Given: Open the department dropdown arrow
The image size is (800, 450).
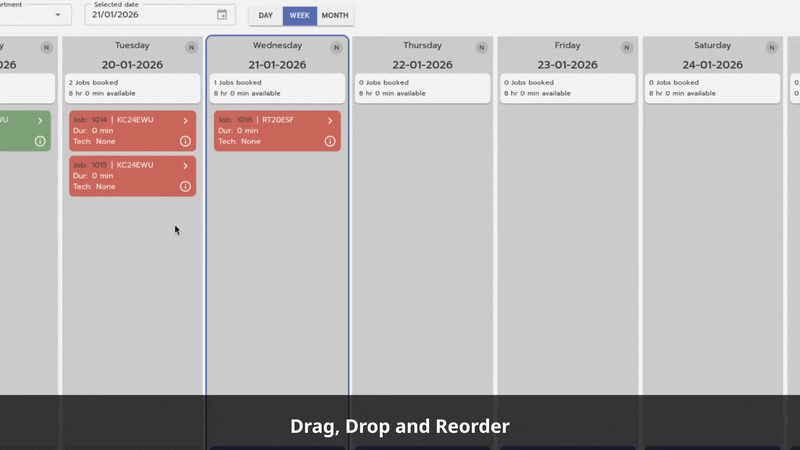Looking at the screenshot, I should click(x=58, y=15).
